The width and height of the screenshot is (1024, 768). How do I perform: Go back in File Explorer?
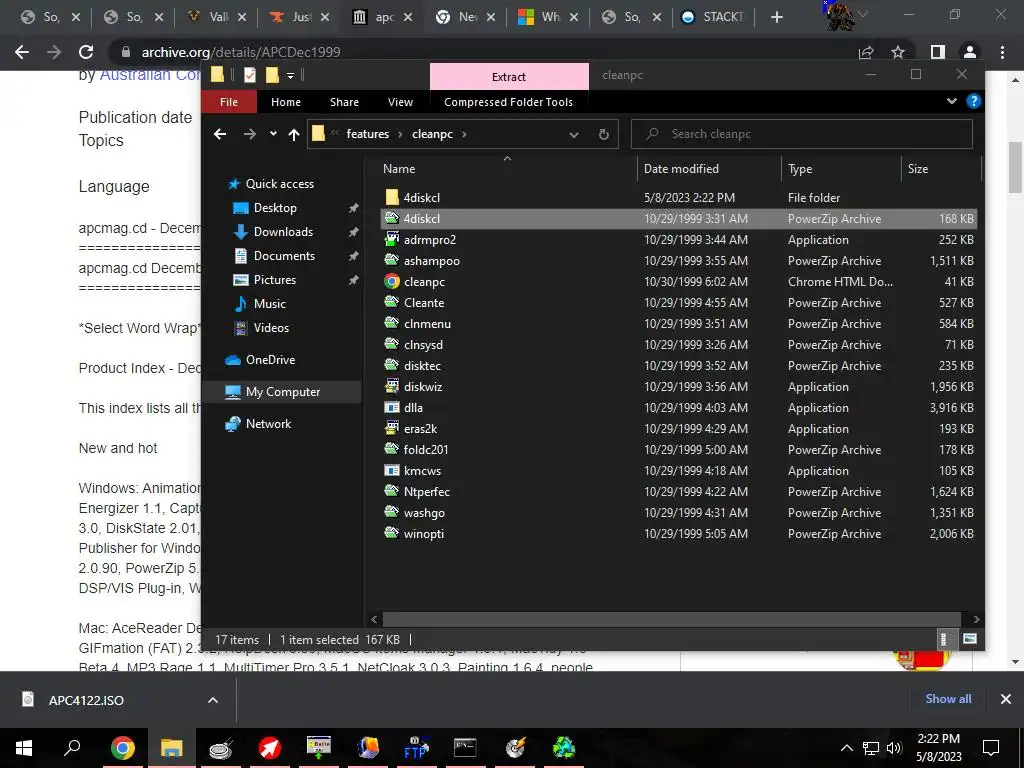[x=220, y=134]
